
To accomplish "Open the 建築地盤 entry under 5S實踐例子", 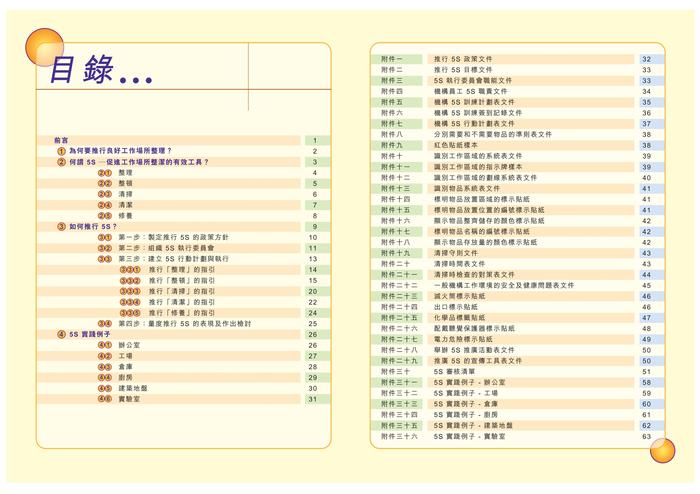I will coord(133,388).
